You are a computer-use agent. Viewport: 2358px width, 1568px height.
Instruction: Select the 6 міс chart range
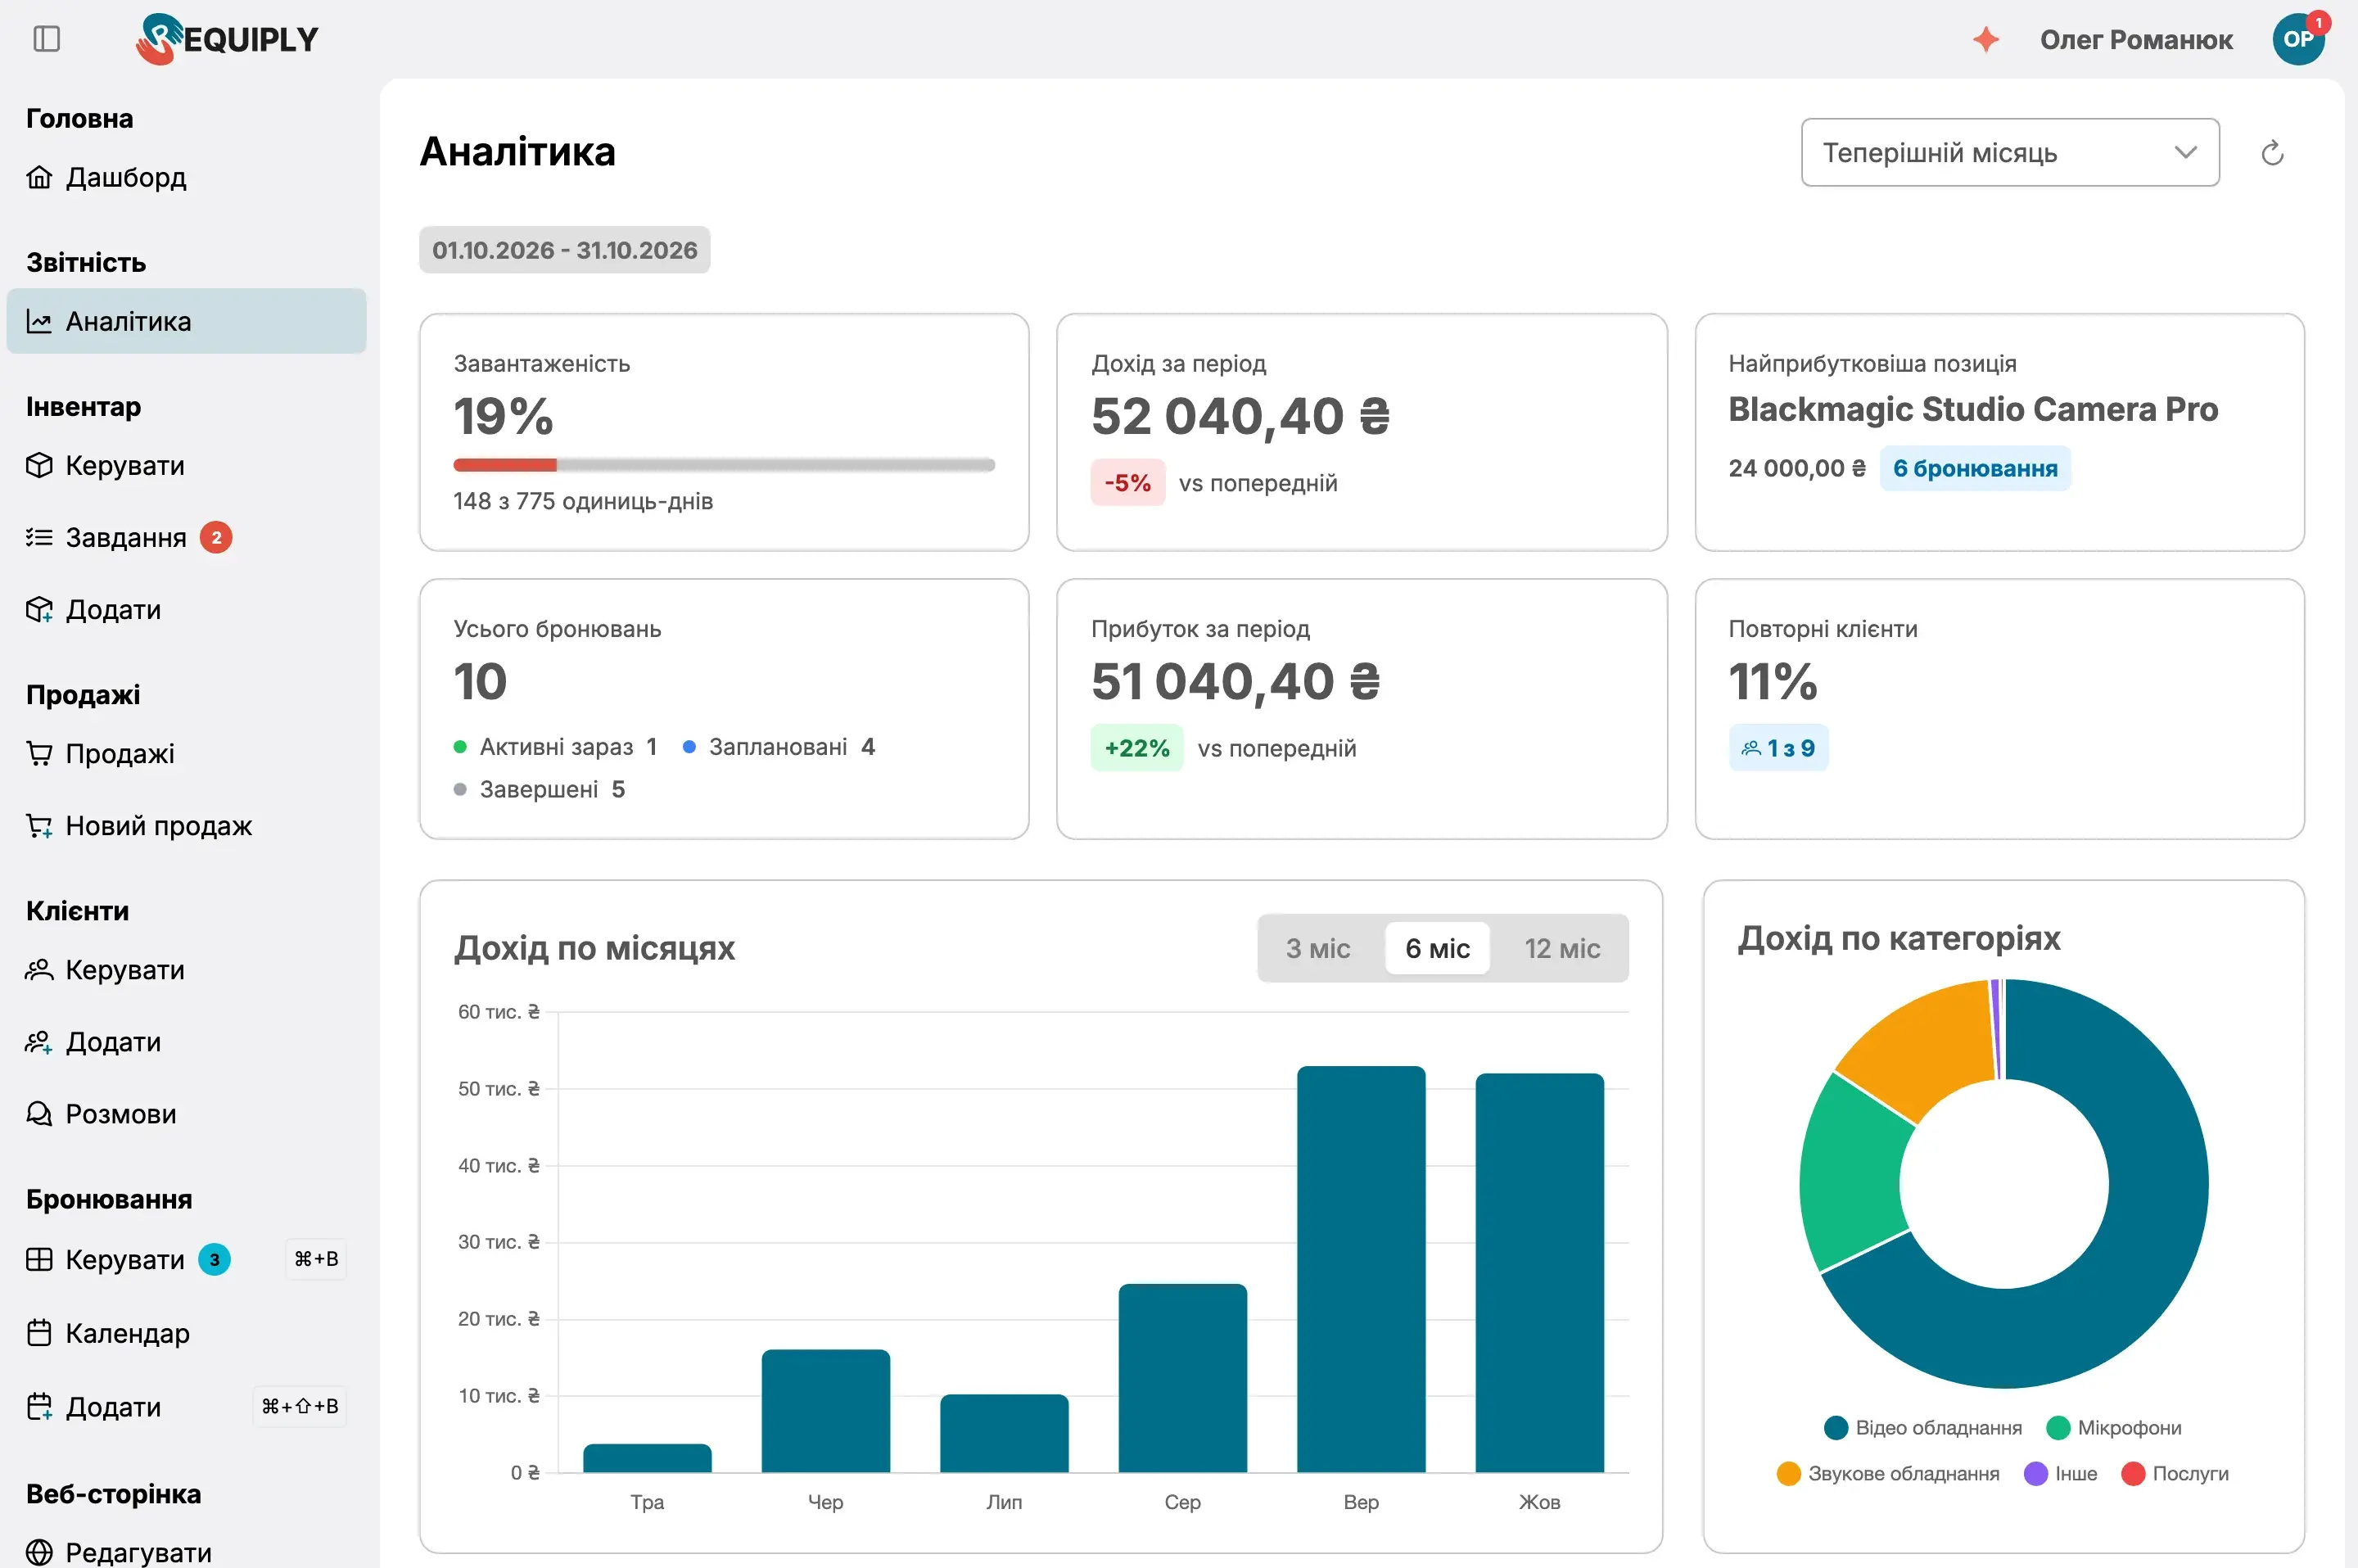(x=1437, y=948)
